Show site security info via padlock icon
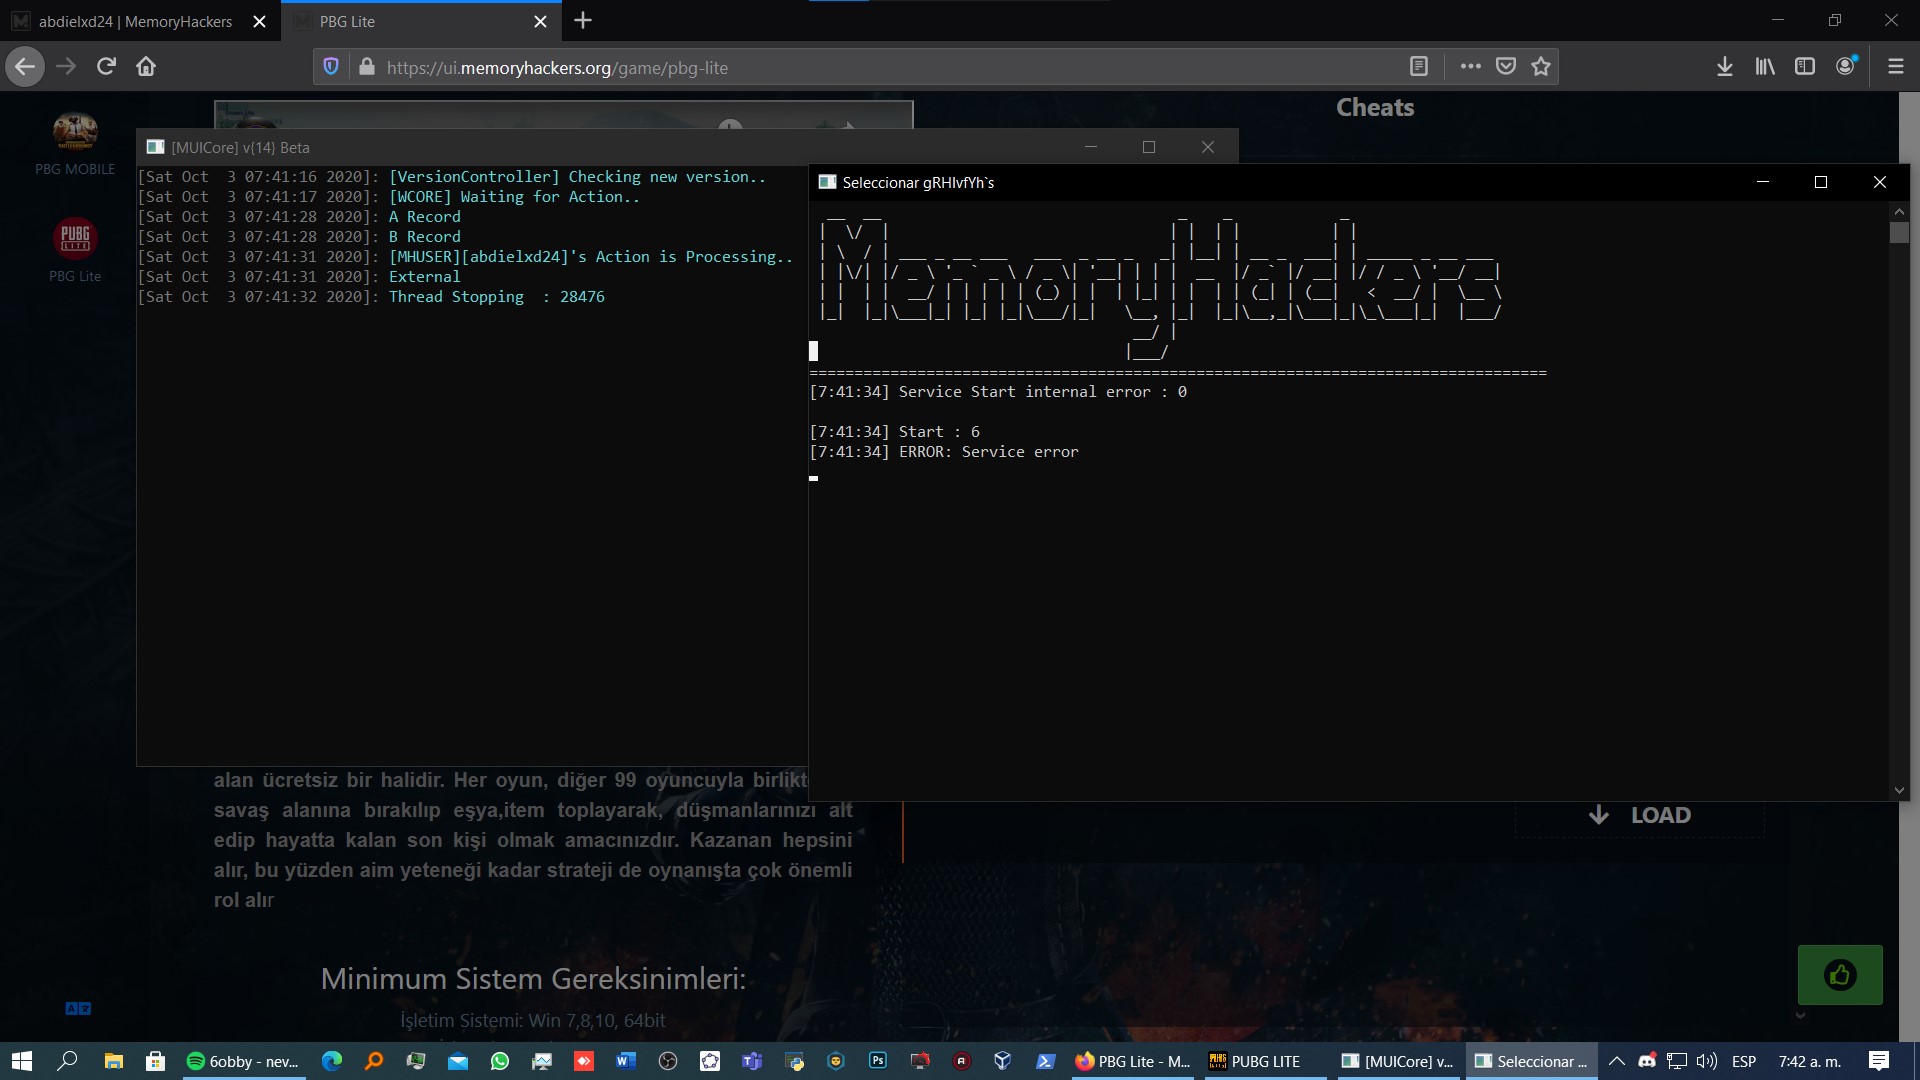This screenshot has height=1080, width=1920. click(x=367, y=67)
